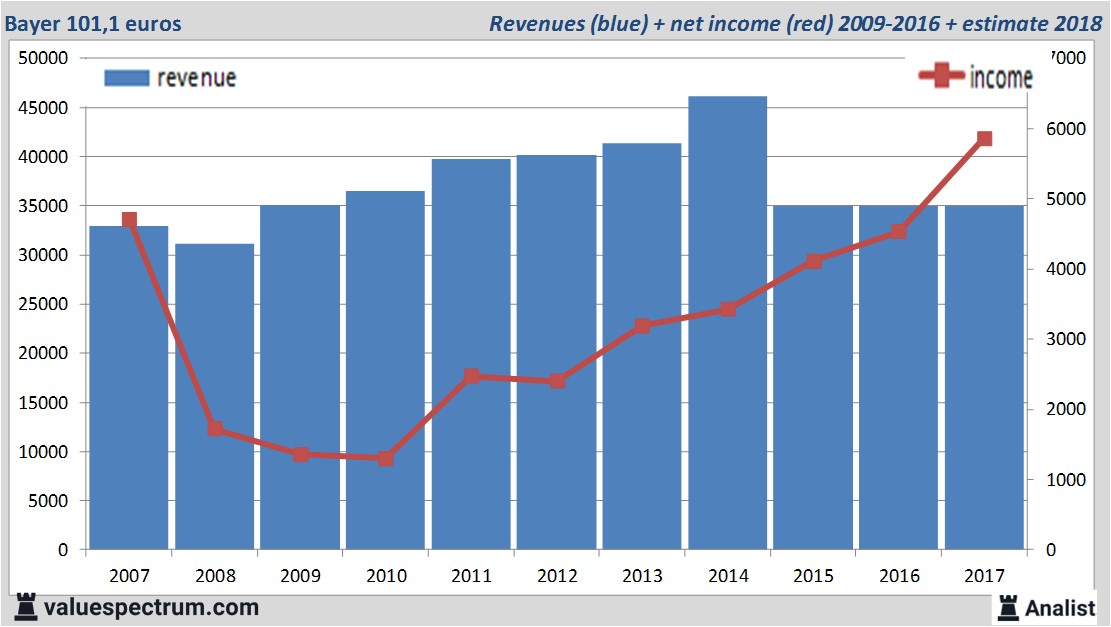Select the 2010 red income data marker
This screenshot has height=627, width=1111.
pos(386,458)
